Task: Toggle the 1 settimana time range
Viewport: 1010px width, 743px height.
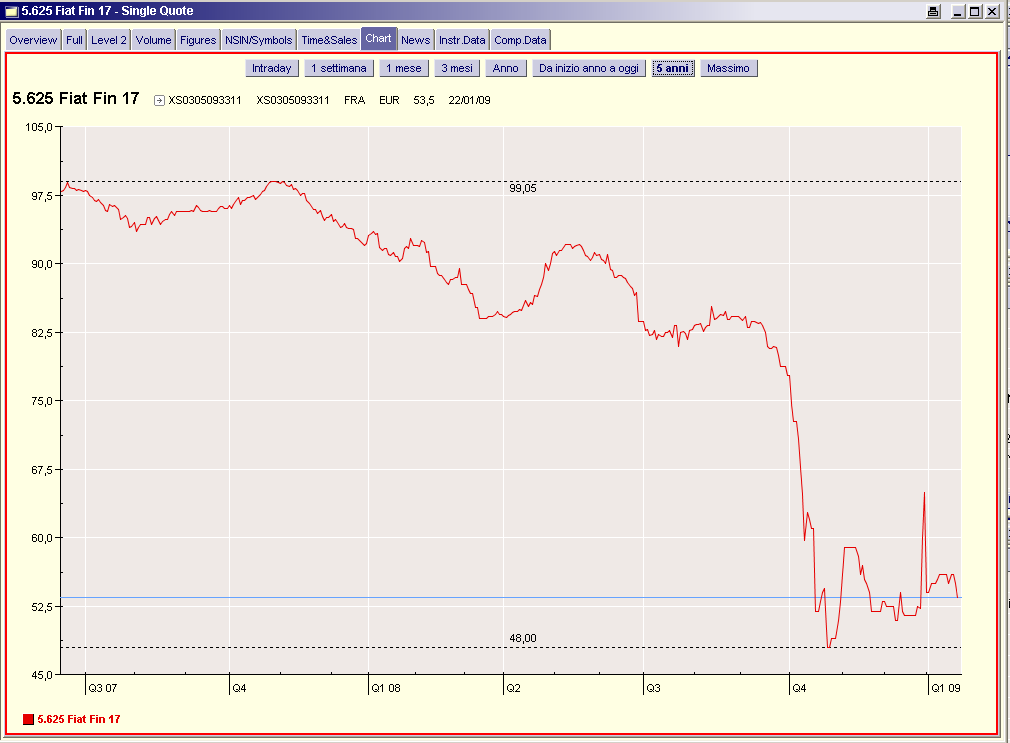Action: (x=339, y=68)
